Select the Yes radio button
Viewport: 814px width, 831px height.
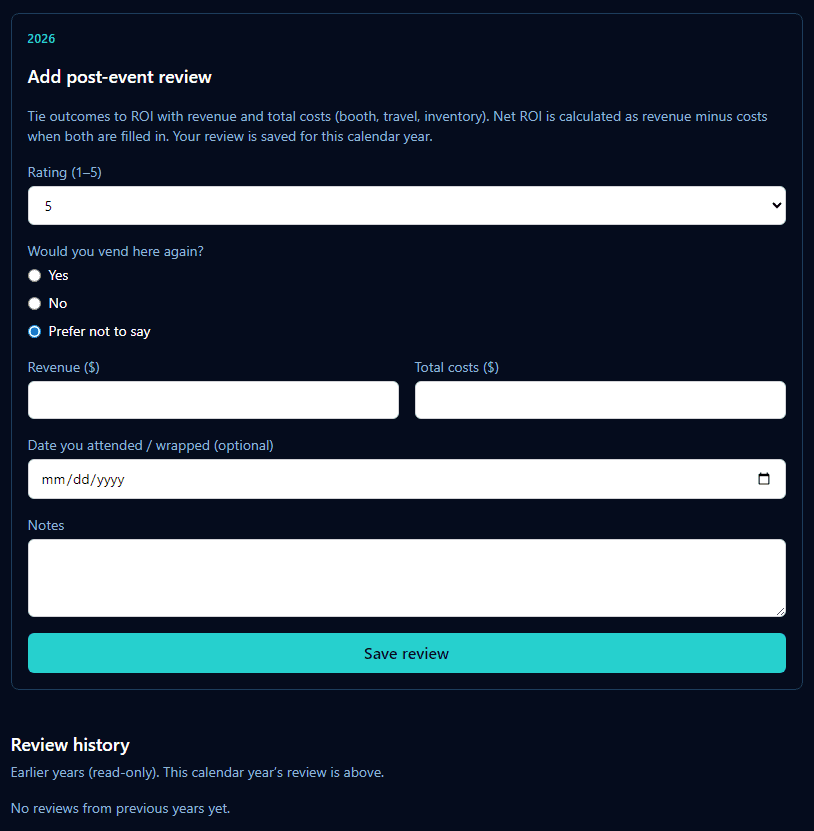tap(34, 275)
